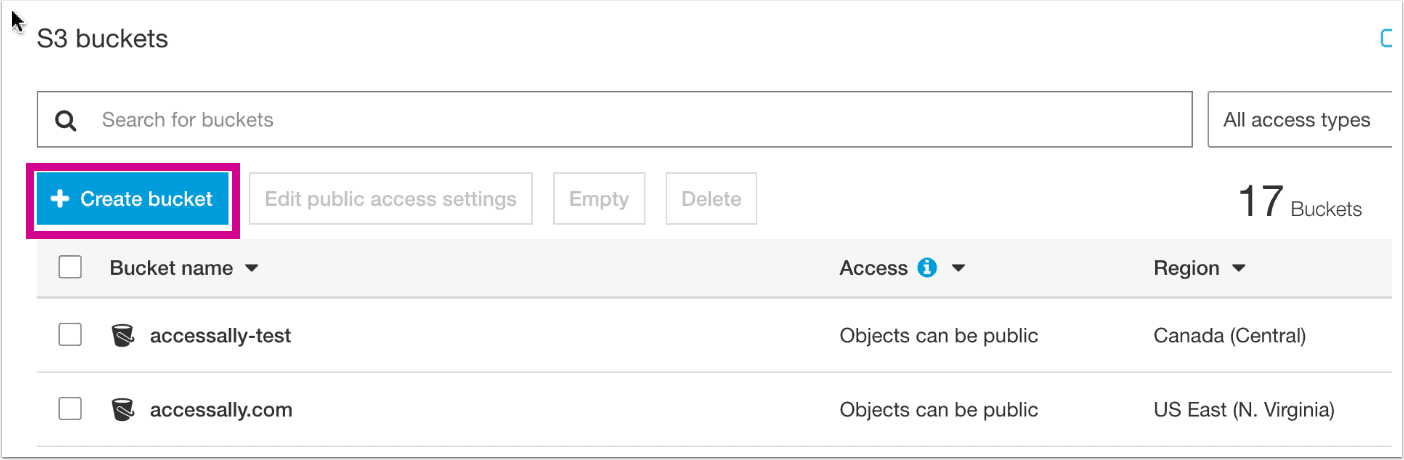The width and height of the screenshot is (1404, 460).
Task: Focus the Search for buckets field
Action: click(640, 120)
